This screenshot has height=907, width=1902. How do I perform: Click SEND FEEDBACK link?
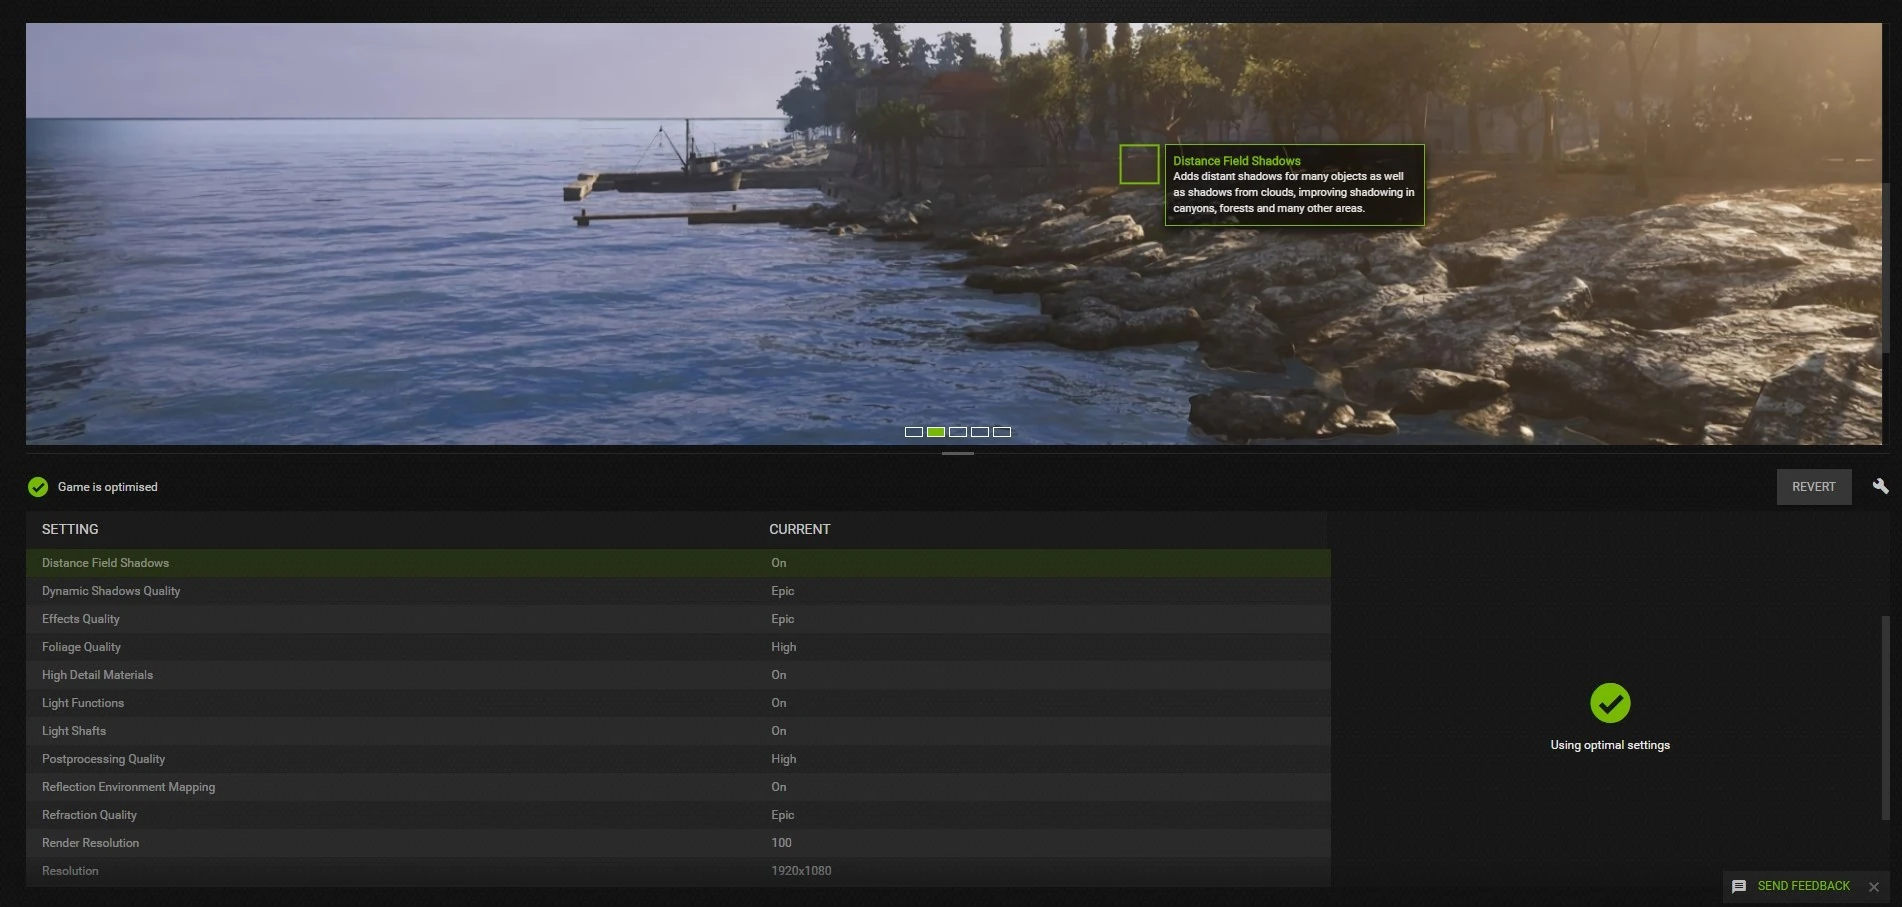pos(1803,886)
